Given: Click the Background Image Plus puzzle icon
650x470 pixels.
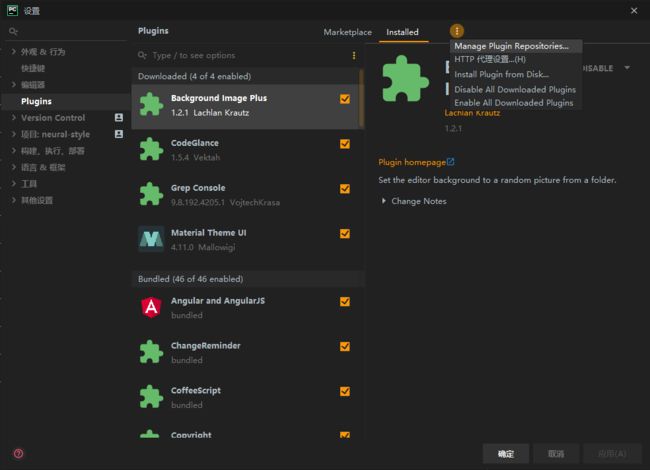Looking at the screenshot, I should click(x=151, y=104).
